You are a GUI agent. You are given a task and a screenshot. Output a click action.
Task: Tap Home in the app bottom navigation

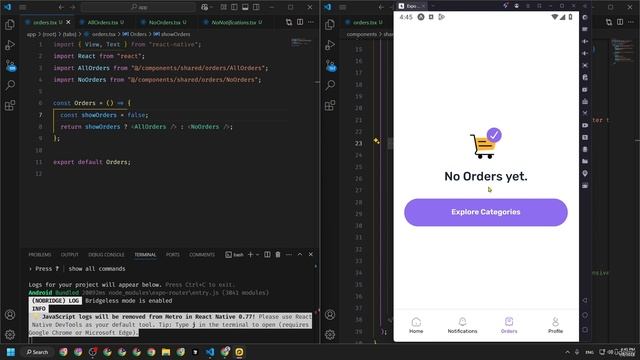click(416, 326)
